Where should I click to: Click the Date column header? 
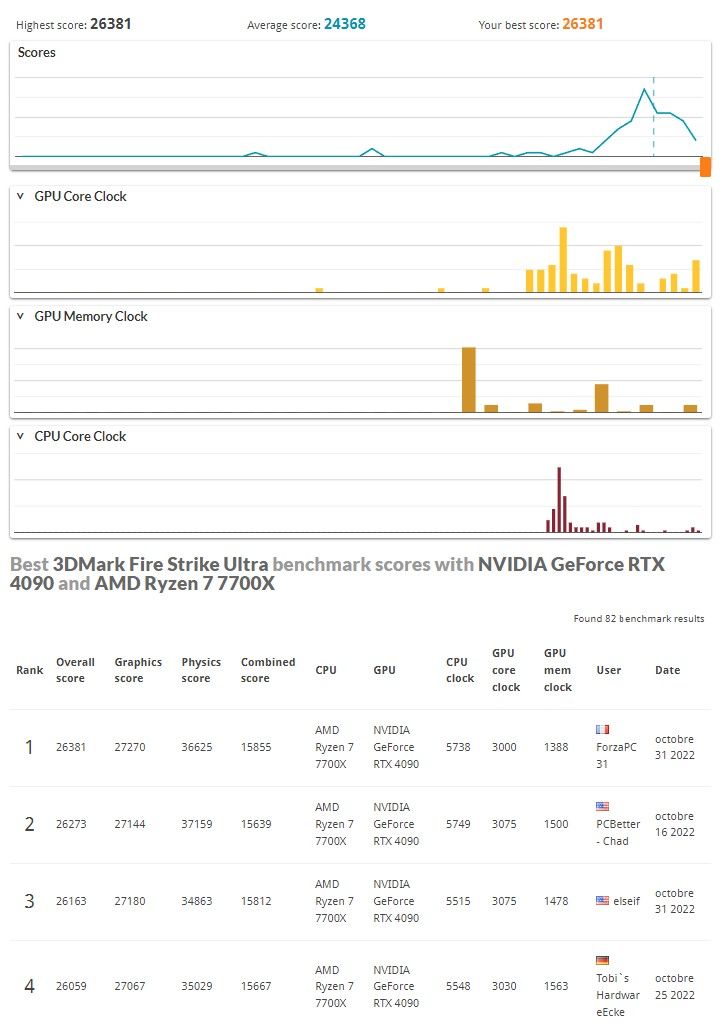(667, 670)
